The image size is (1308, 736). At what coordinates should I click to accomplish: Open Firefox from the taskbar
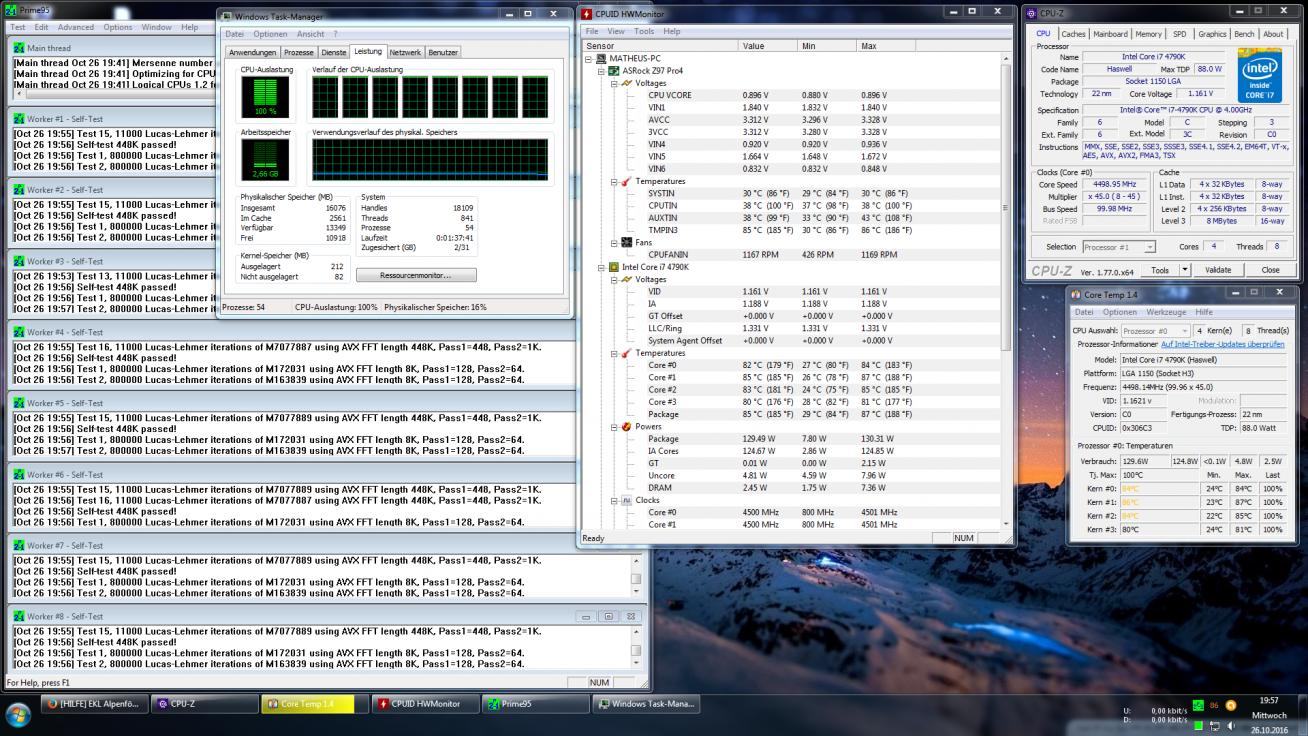click(x=94, y=704)
